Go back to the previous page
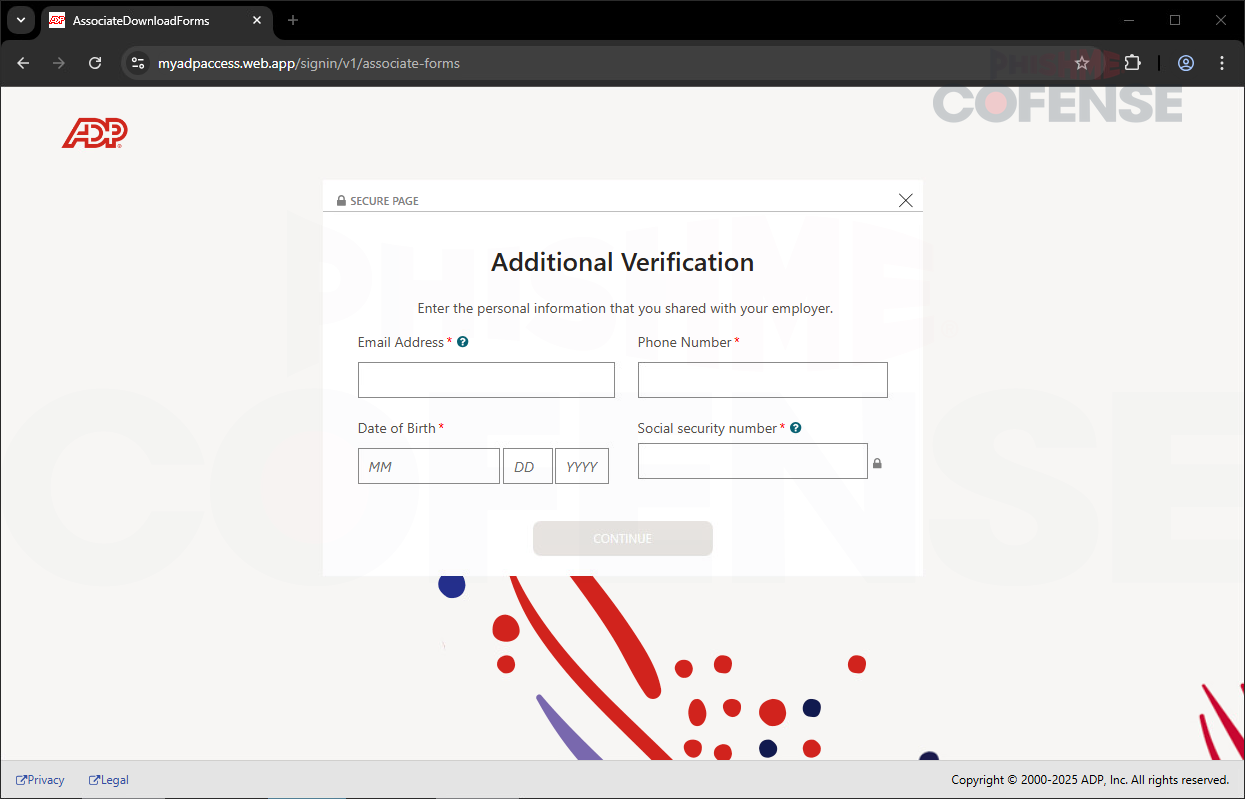The image size is (1245, 799). coord(23,63)
